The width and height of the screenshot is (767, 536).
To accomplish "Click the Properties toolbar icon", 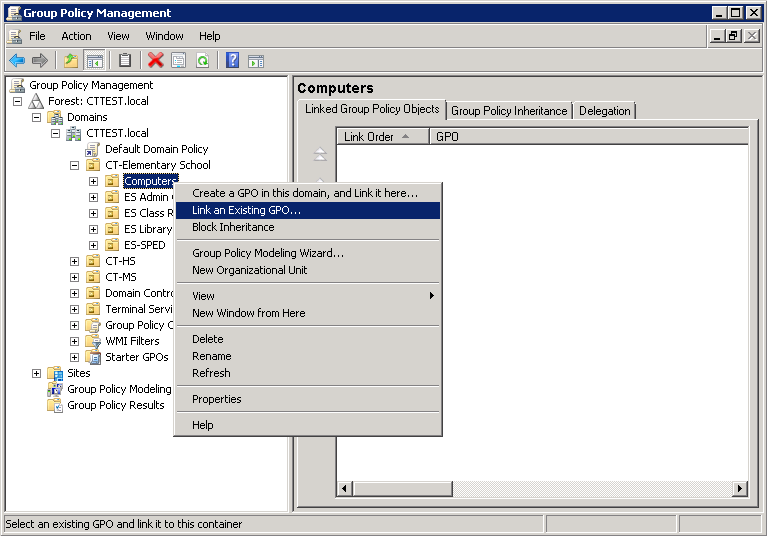I will (x=179, y=60).
